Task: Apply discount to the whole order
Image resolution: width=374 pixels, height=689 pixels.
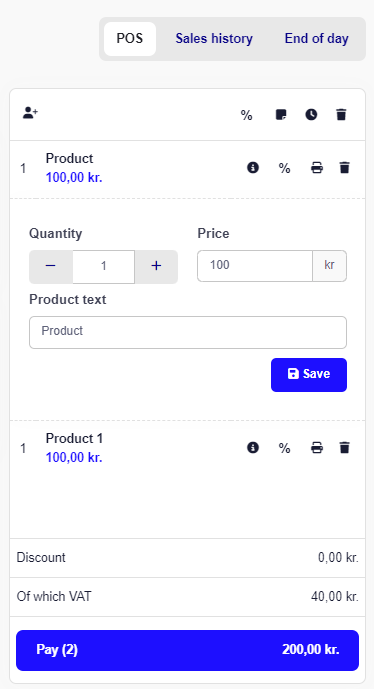Action: coord(247,115)
